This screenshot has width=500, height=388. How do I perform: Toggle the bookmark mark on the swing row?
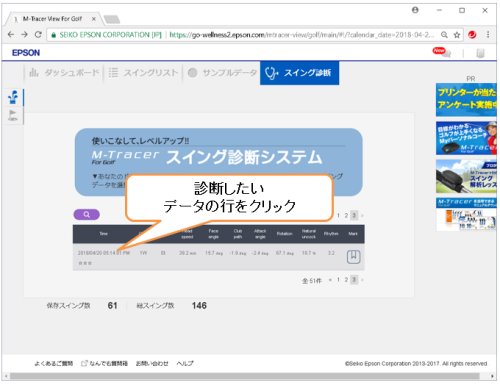click(x=353, y=257)
